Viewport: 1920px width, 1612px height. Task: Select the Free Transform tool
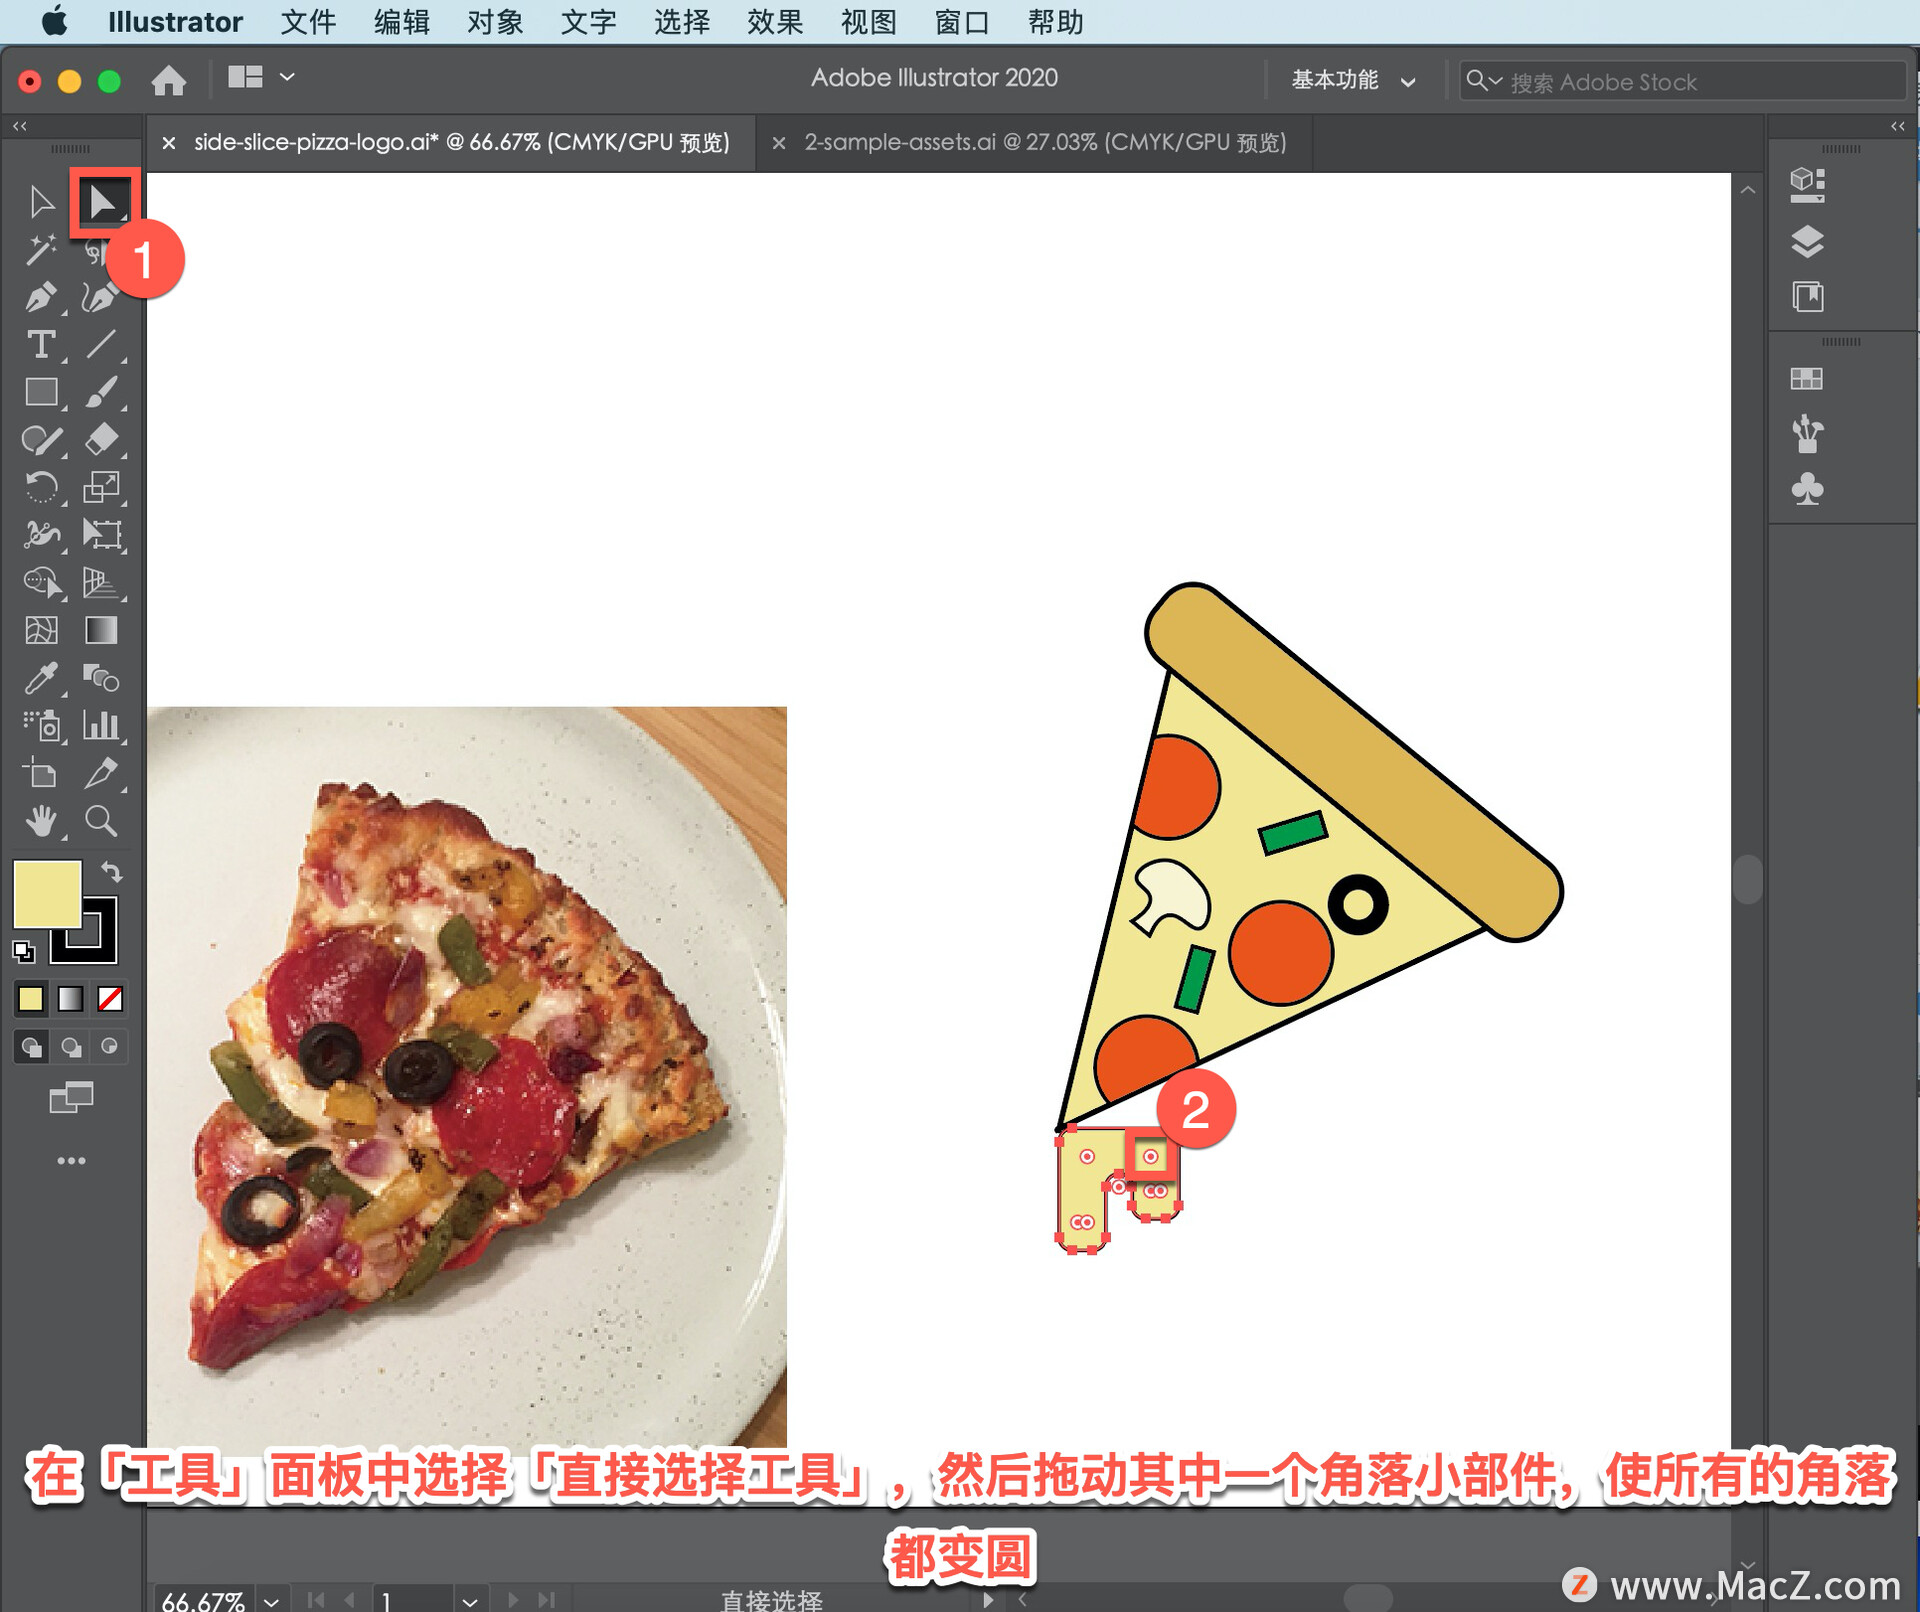point(101,535)
